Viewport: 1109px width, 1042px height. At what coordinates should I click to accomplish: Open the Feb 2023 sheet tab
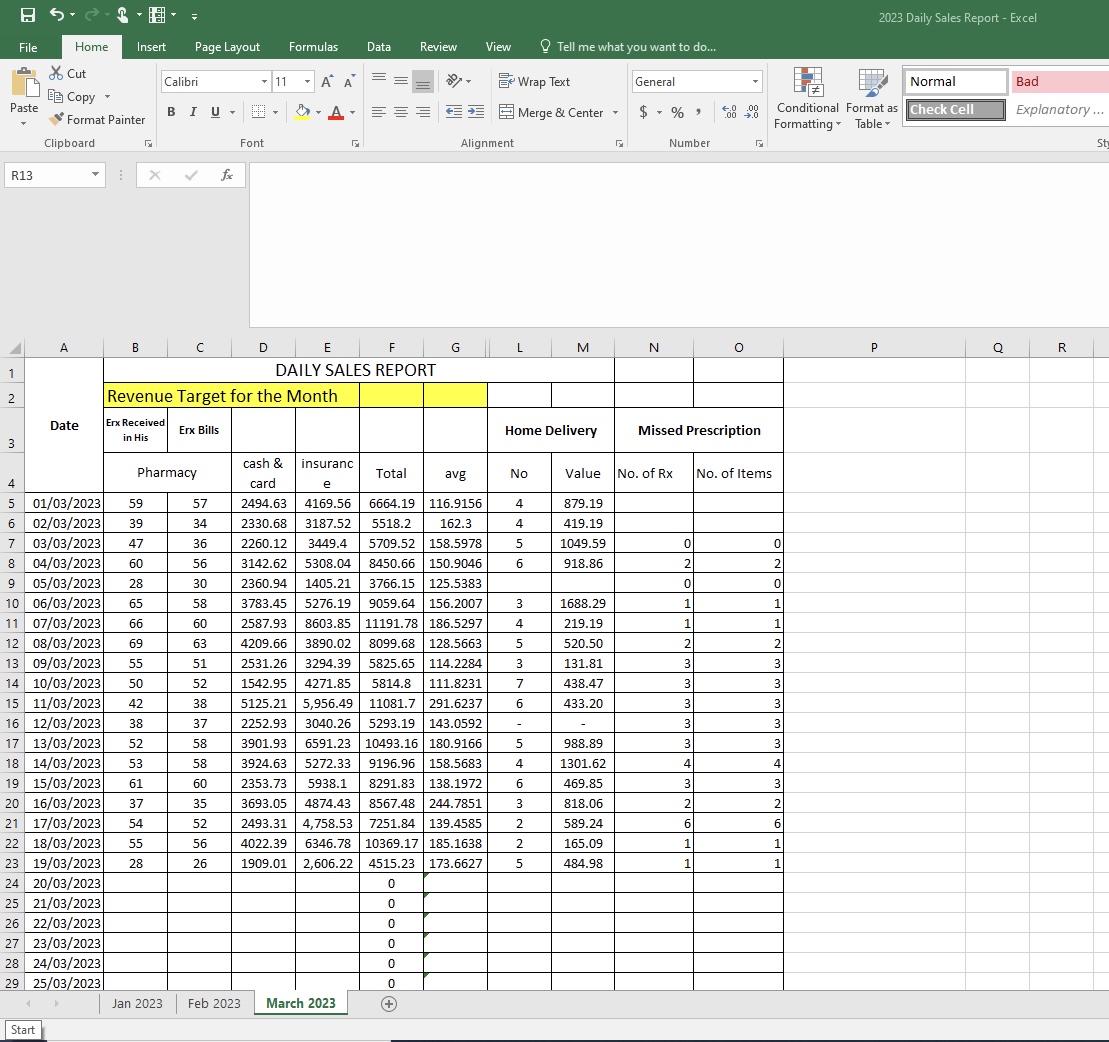(214, 1004)
